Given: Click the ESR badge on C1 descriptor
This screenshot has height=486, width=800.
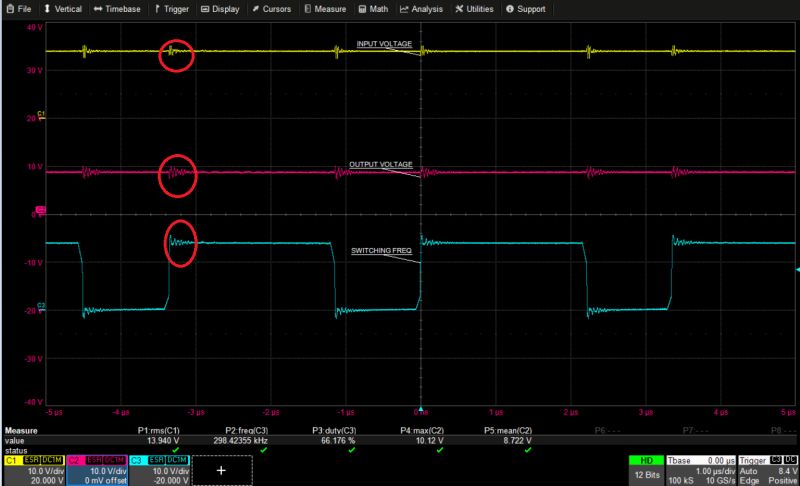Looking at the screenshot, I should point(31,460).
